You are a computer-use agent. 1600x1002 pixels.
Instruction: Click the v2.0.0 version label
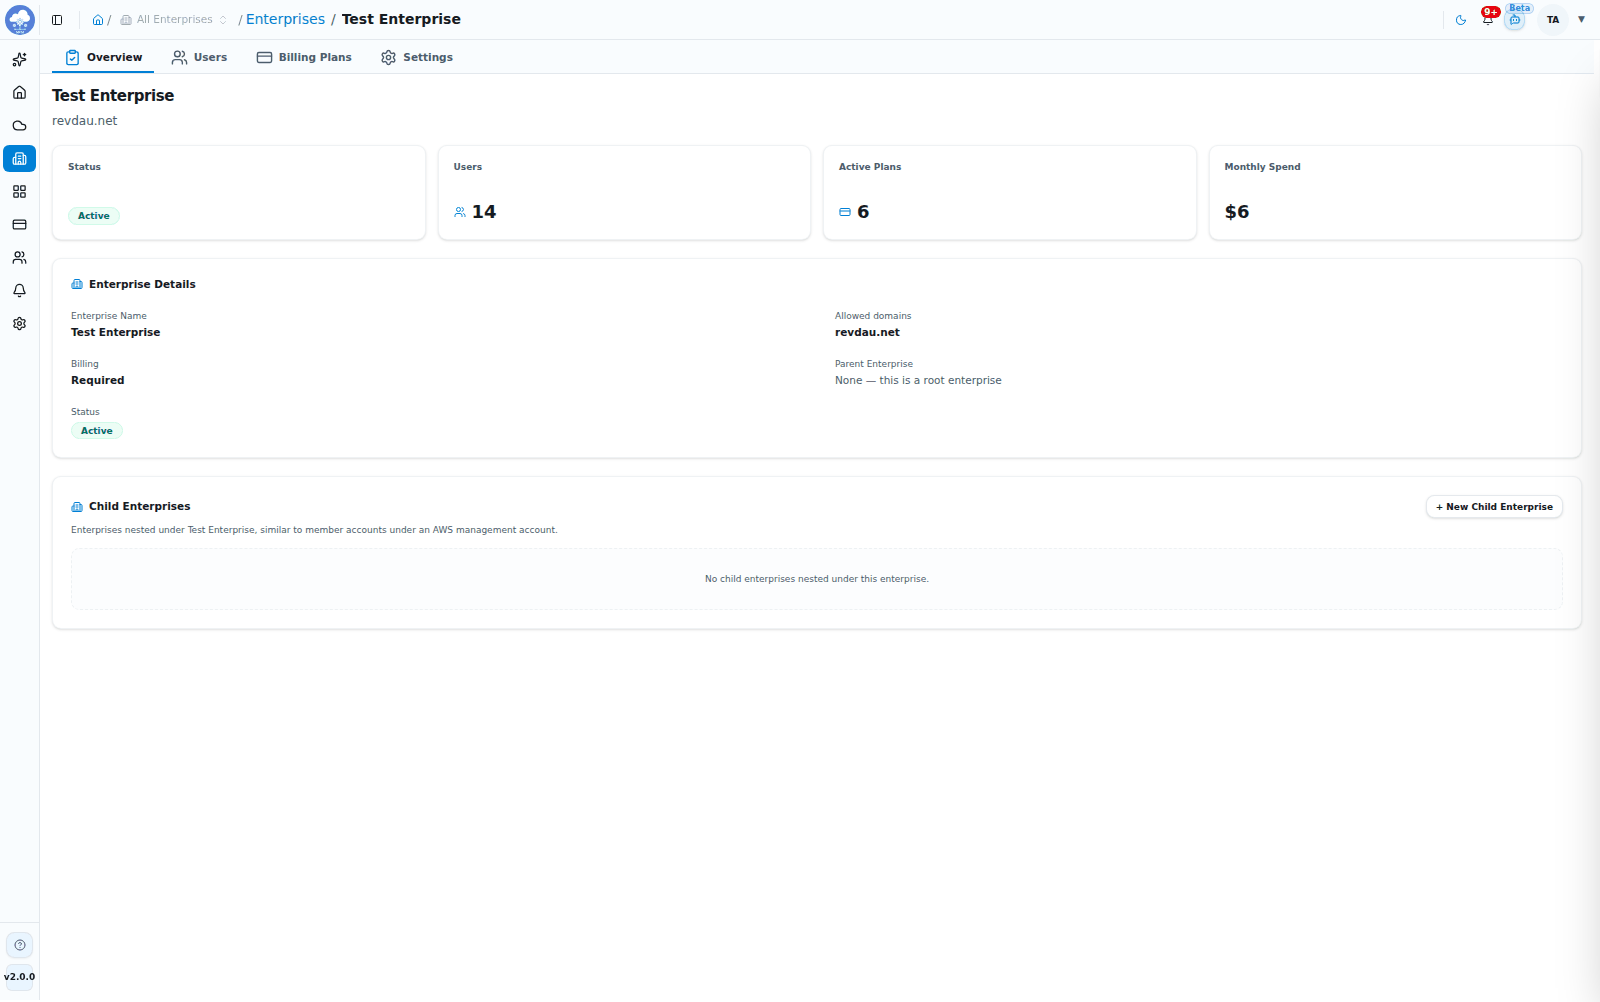(x=19, y=977)
